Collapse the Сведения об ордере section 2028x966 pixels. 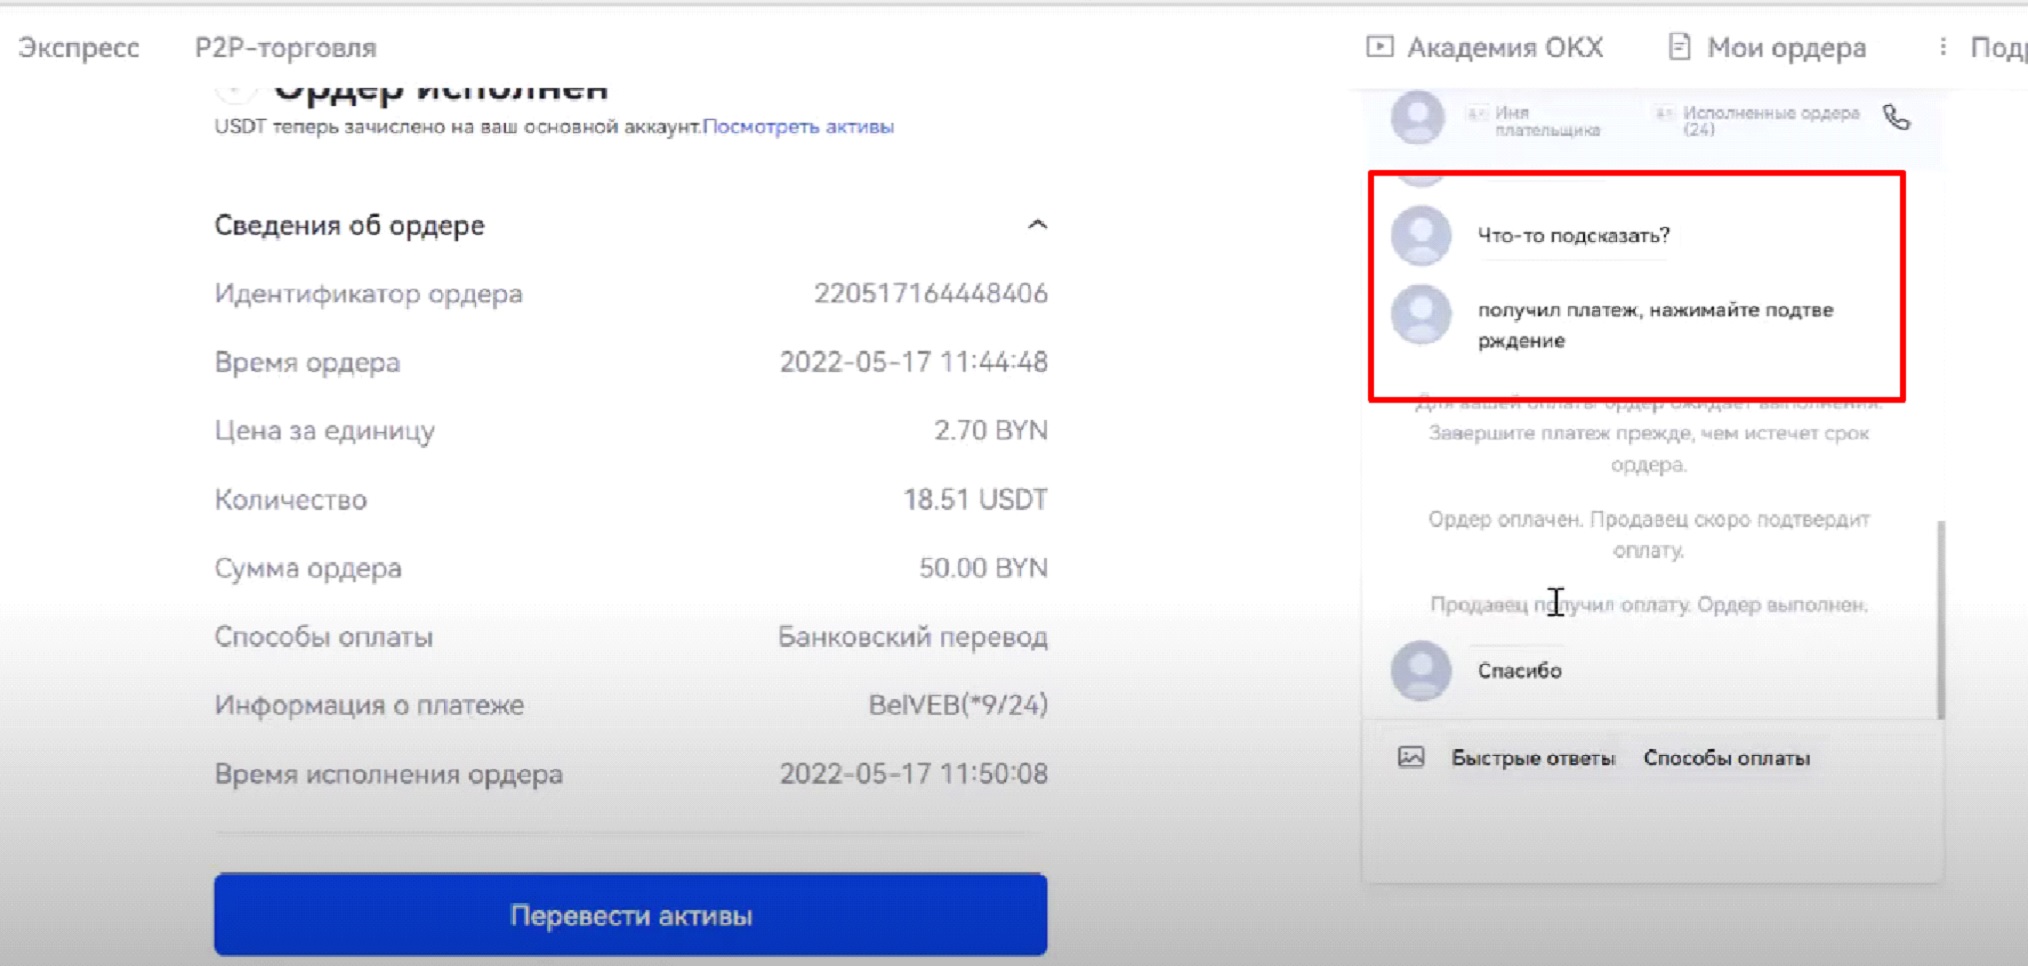tap(1038, 225)
